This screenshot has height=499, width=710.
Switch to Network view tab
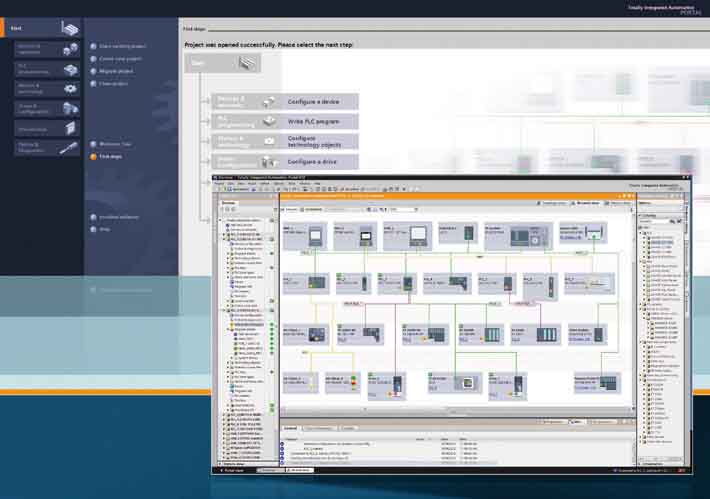click(585, 203)
